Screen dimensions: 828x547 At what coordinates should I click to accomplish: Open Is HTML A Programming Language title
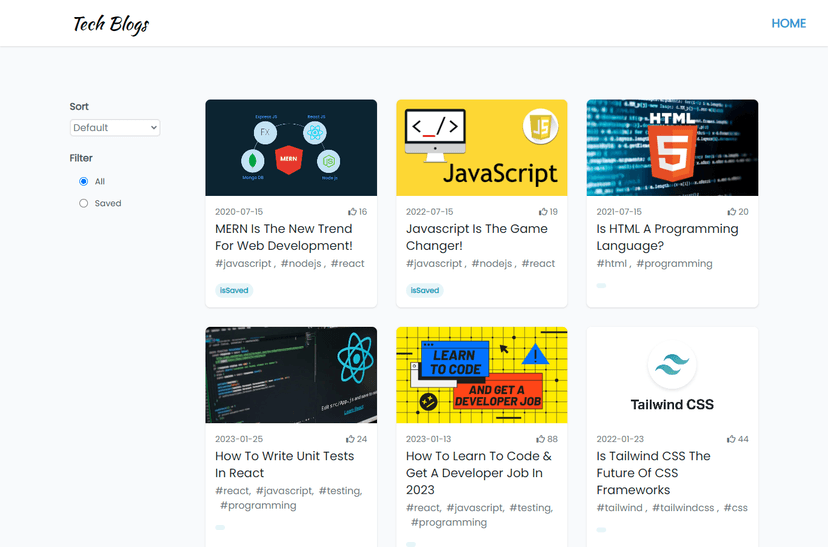coord(667,237)
